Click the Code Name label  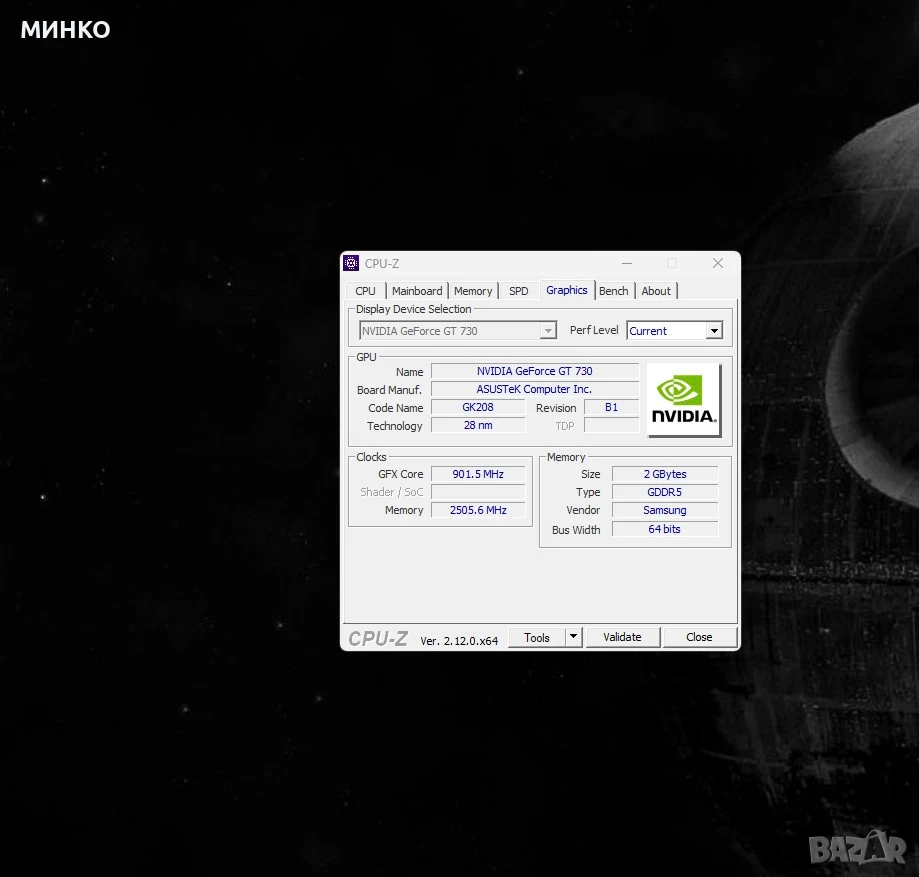[396, 408]
